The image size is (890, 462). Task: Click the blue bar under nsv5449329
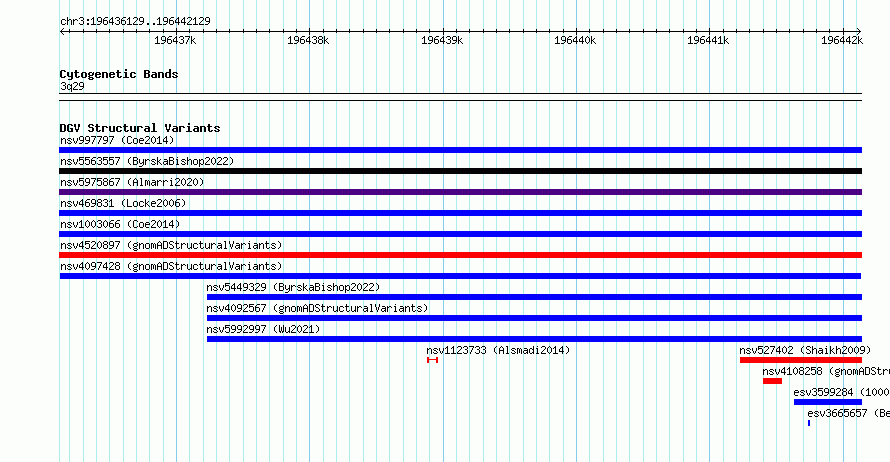(x=534, y=297)
